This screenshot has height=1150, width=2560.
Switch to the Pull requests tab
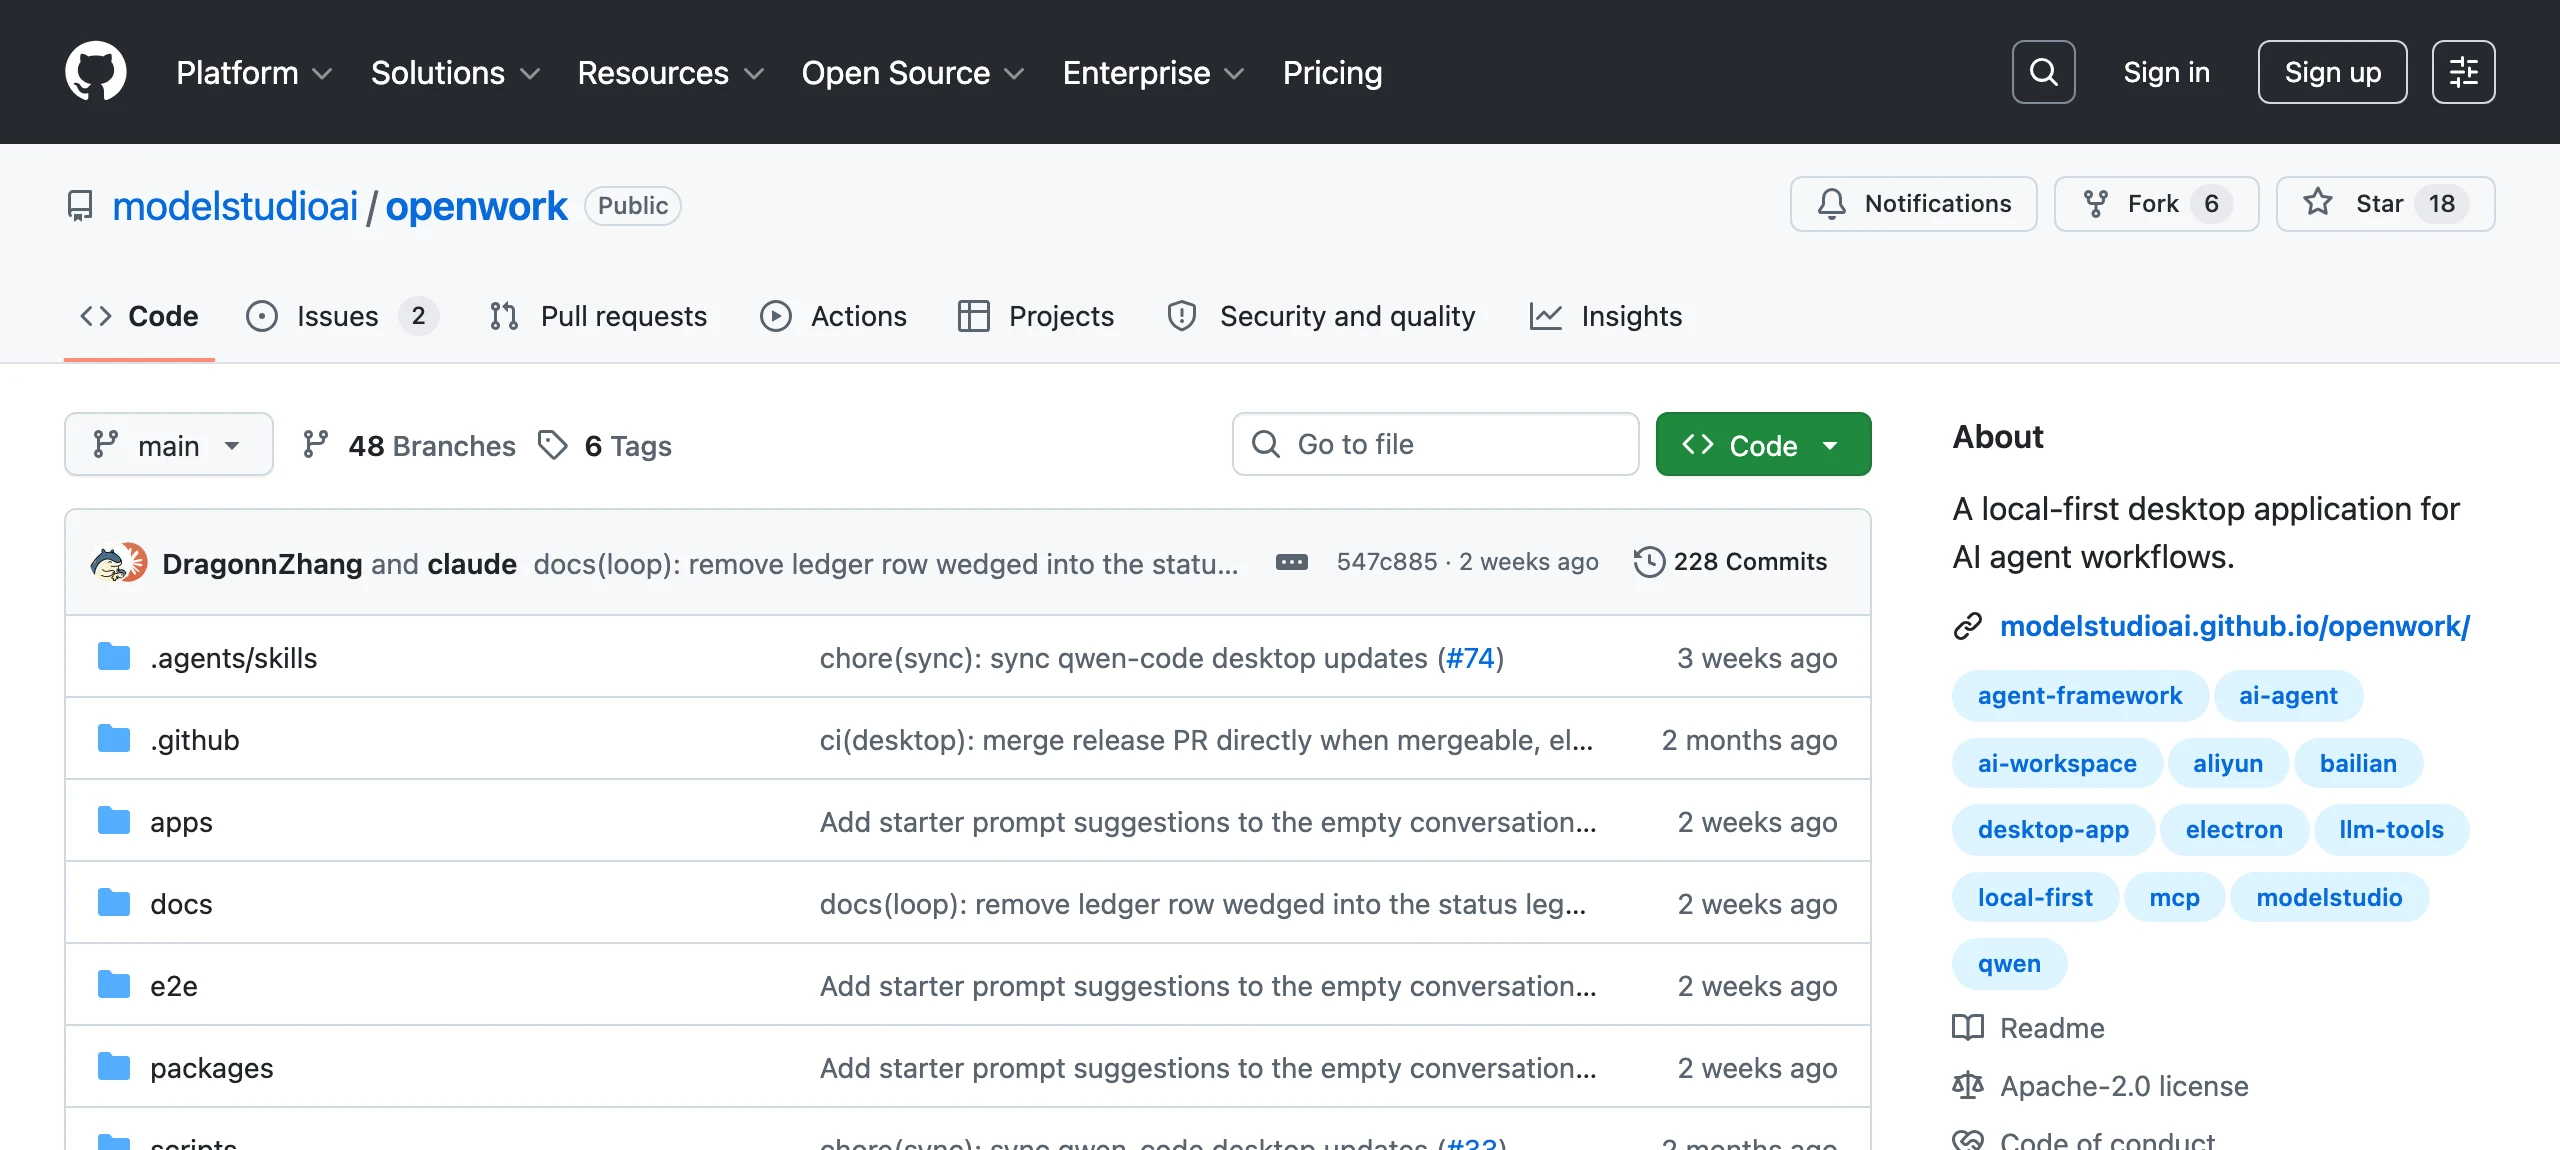click(x=598, y=316)
